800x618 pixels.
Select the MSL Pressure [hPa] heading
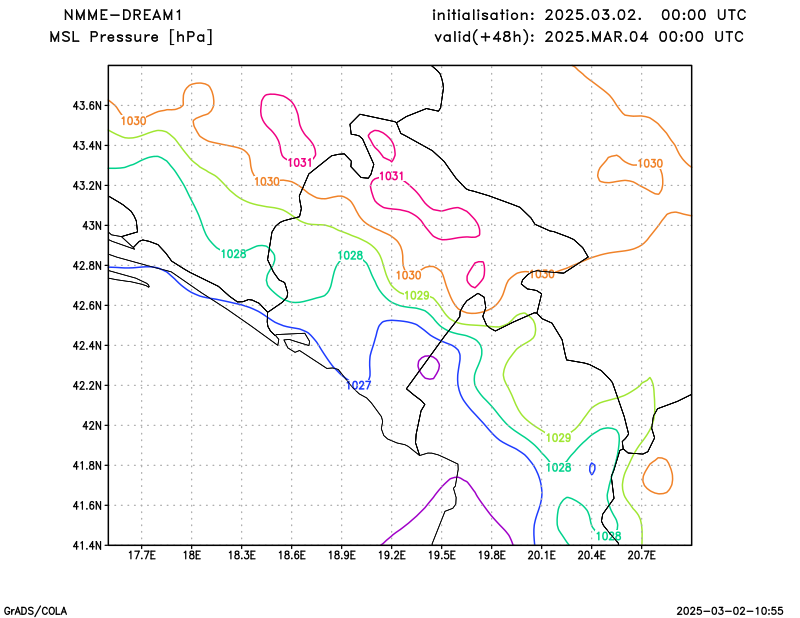pyautogui.click(x=131, y=37)
